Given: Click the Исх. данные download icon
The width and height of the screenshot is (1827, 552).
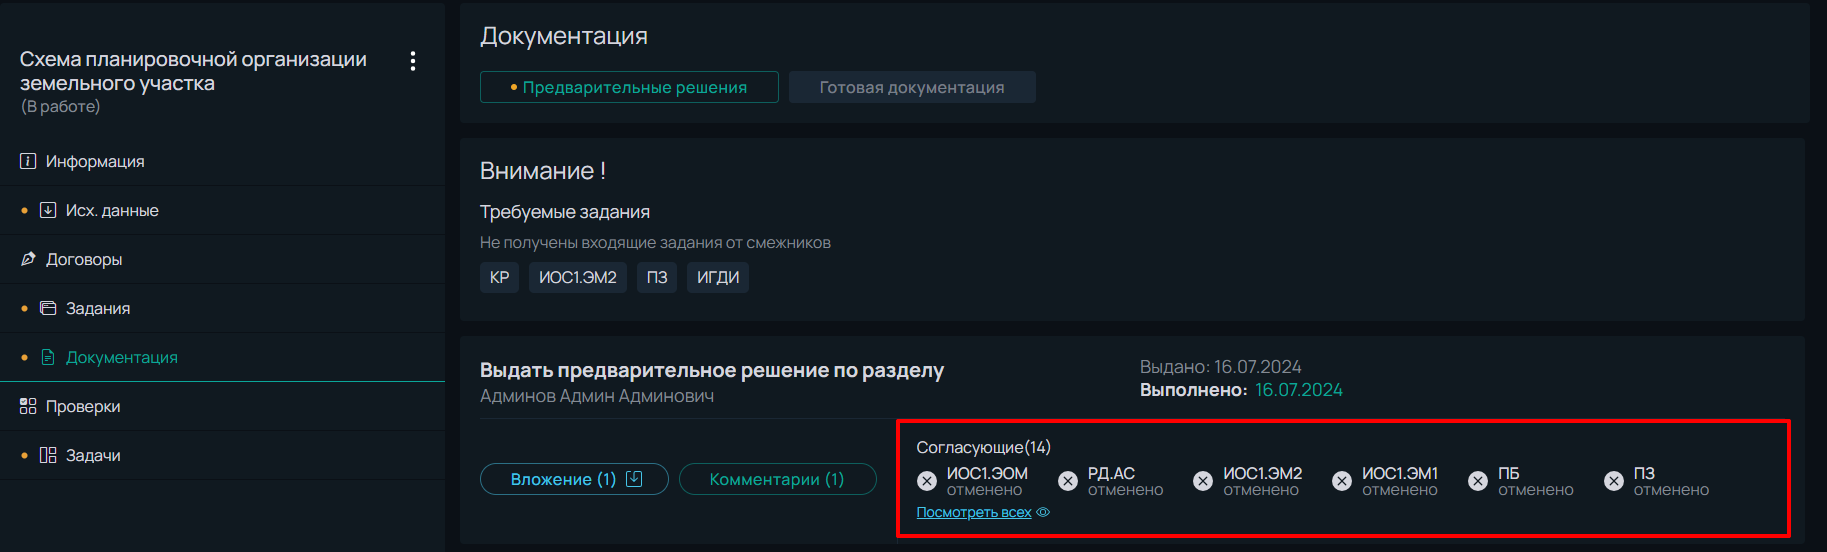Looking at the screenshot, I should [x=48, y=210].
